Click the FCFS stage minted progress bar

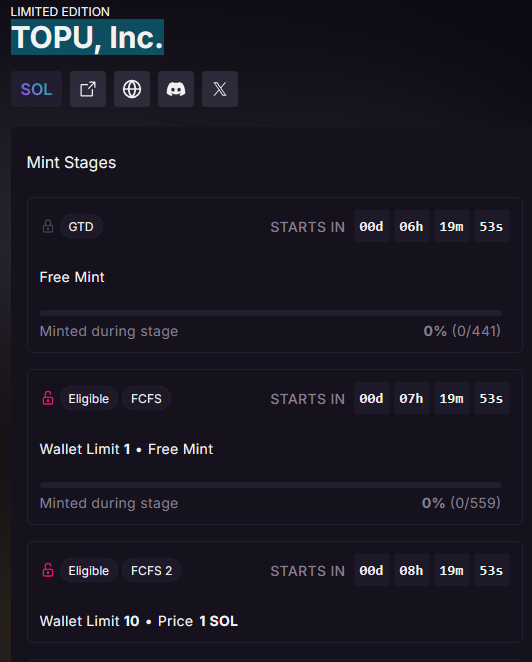(x=271, y=485)
